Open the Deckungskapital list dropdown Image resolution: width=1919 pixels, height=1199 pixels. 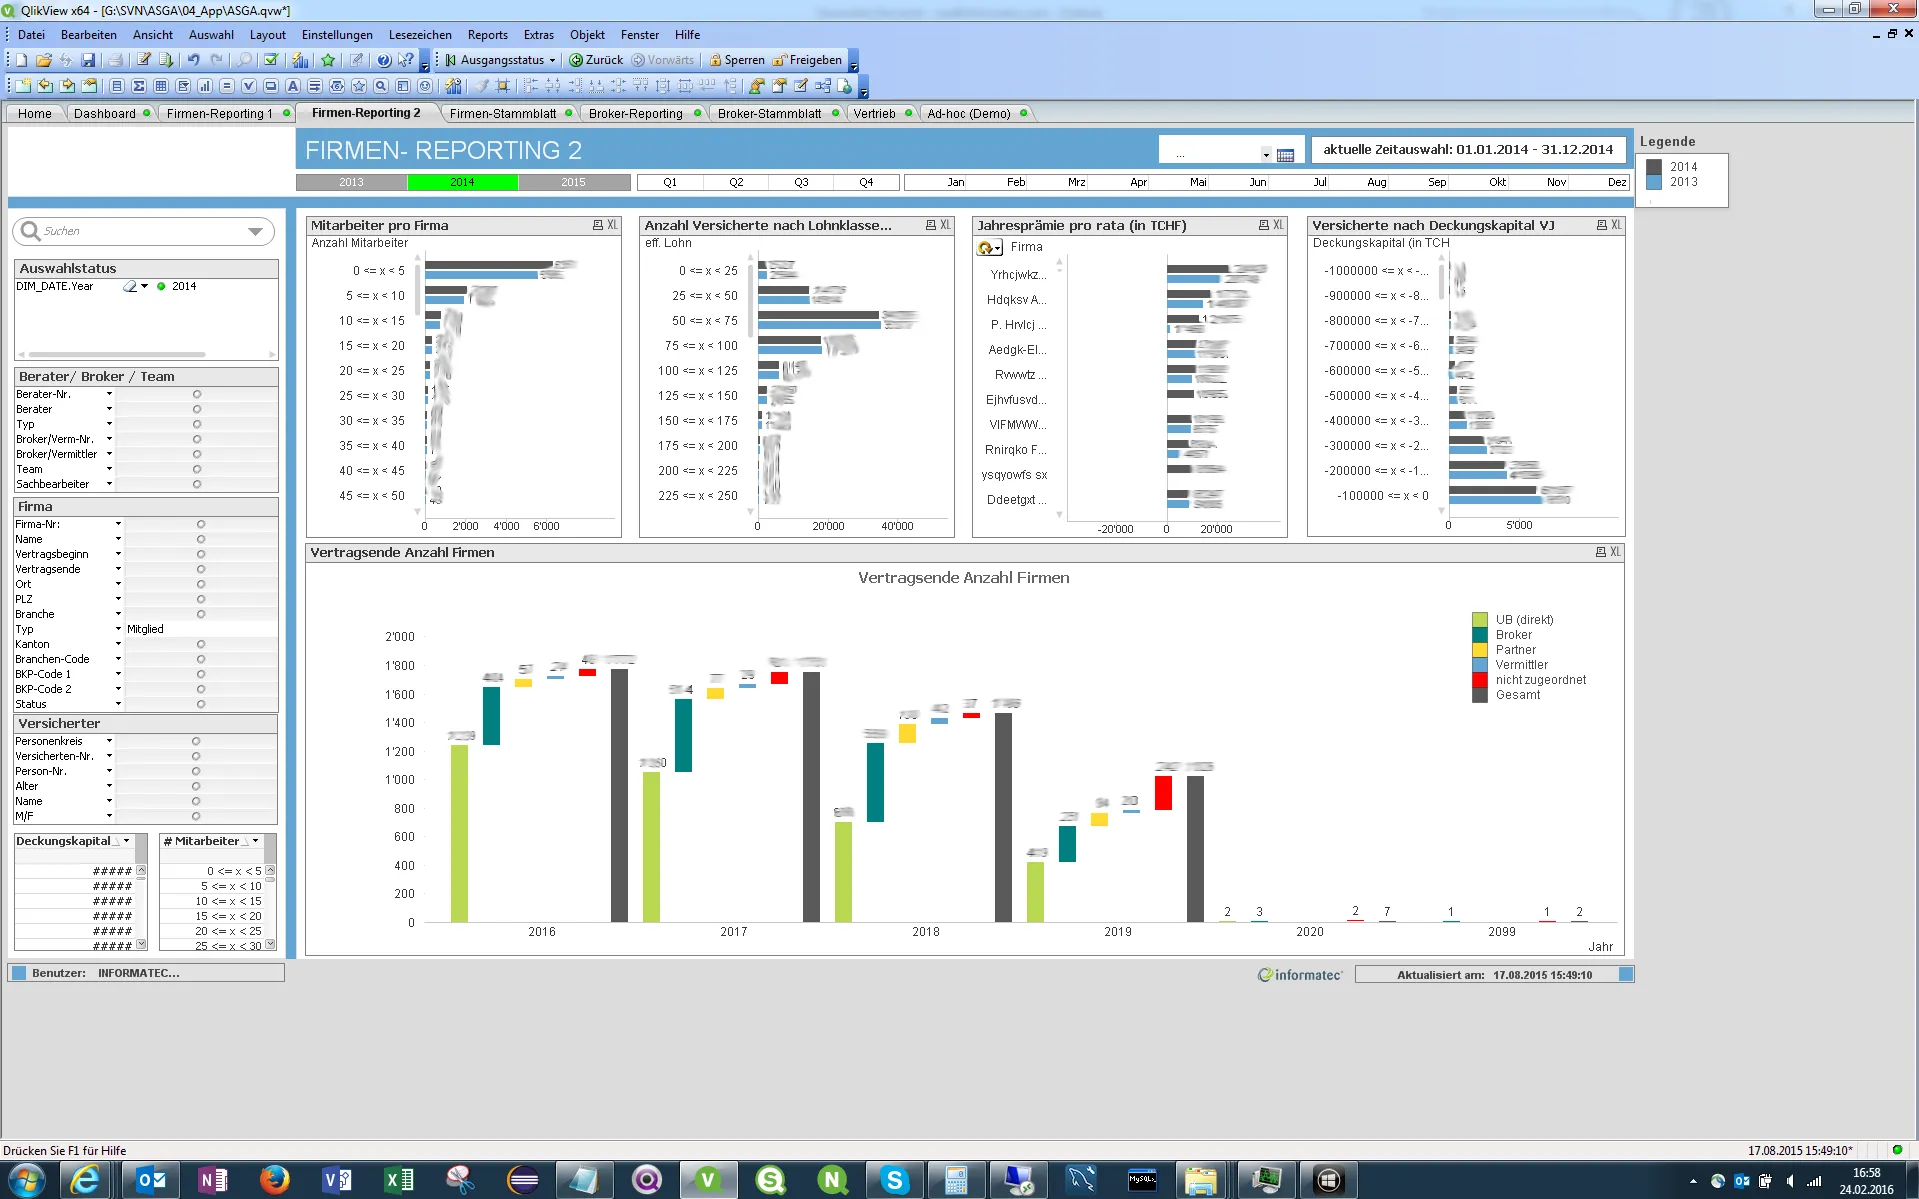coord(126,841)
